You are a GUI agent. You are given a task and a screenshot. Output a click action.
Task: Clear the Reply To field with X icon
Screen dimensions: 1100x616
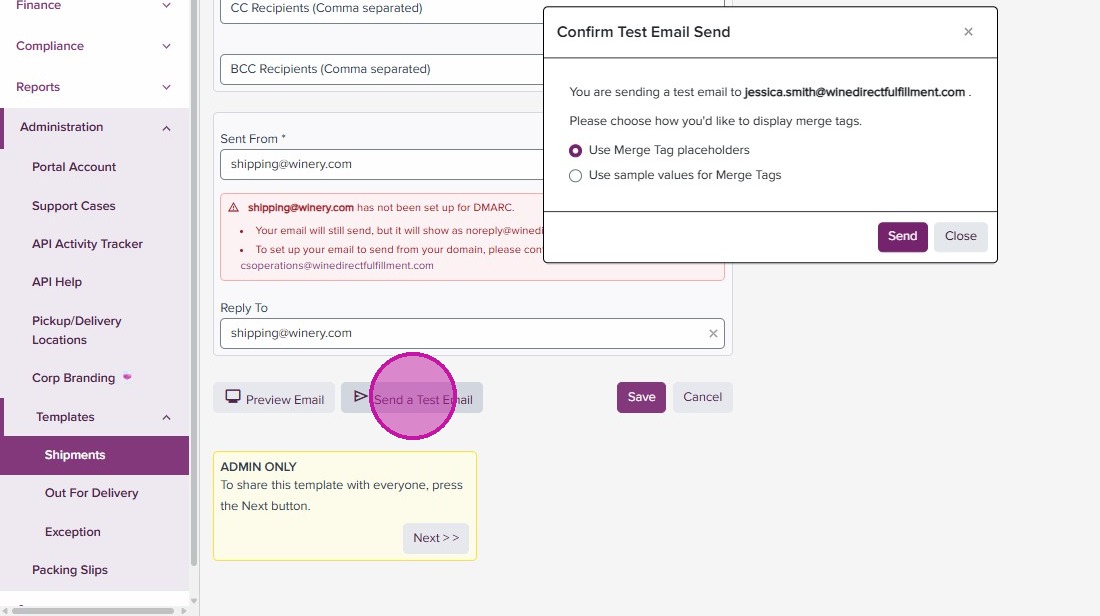(713, 334)
